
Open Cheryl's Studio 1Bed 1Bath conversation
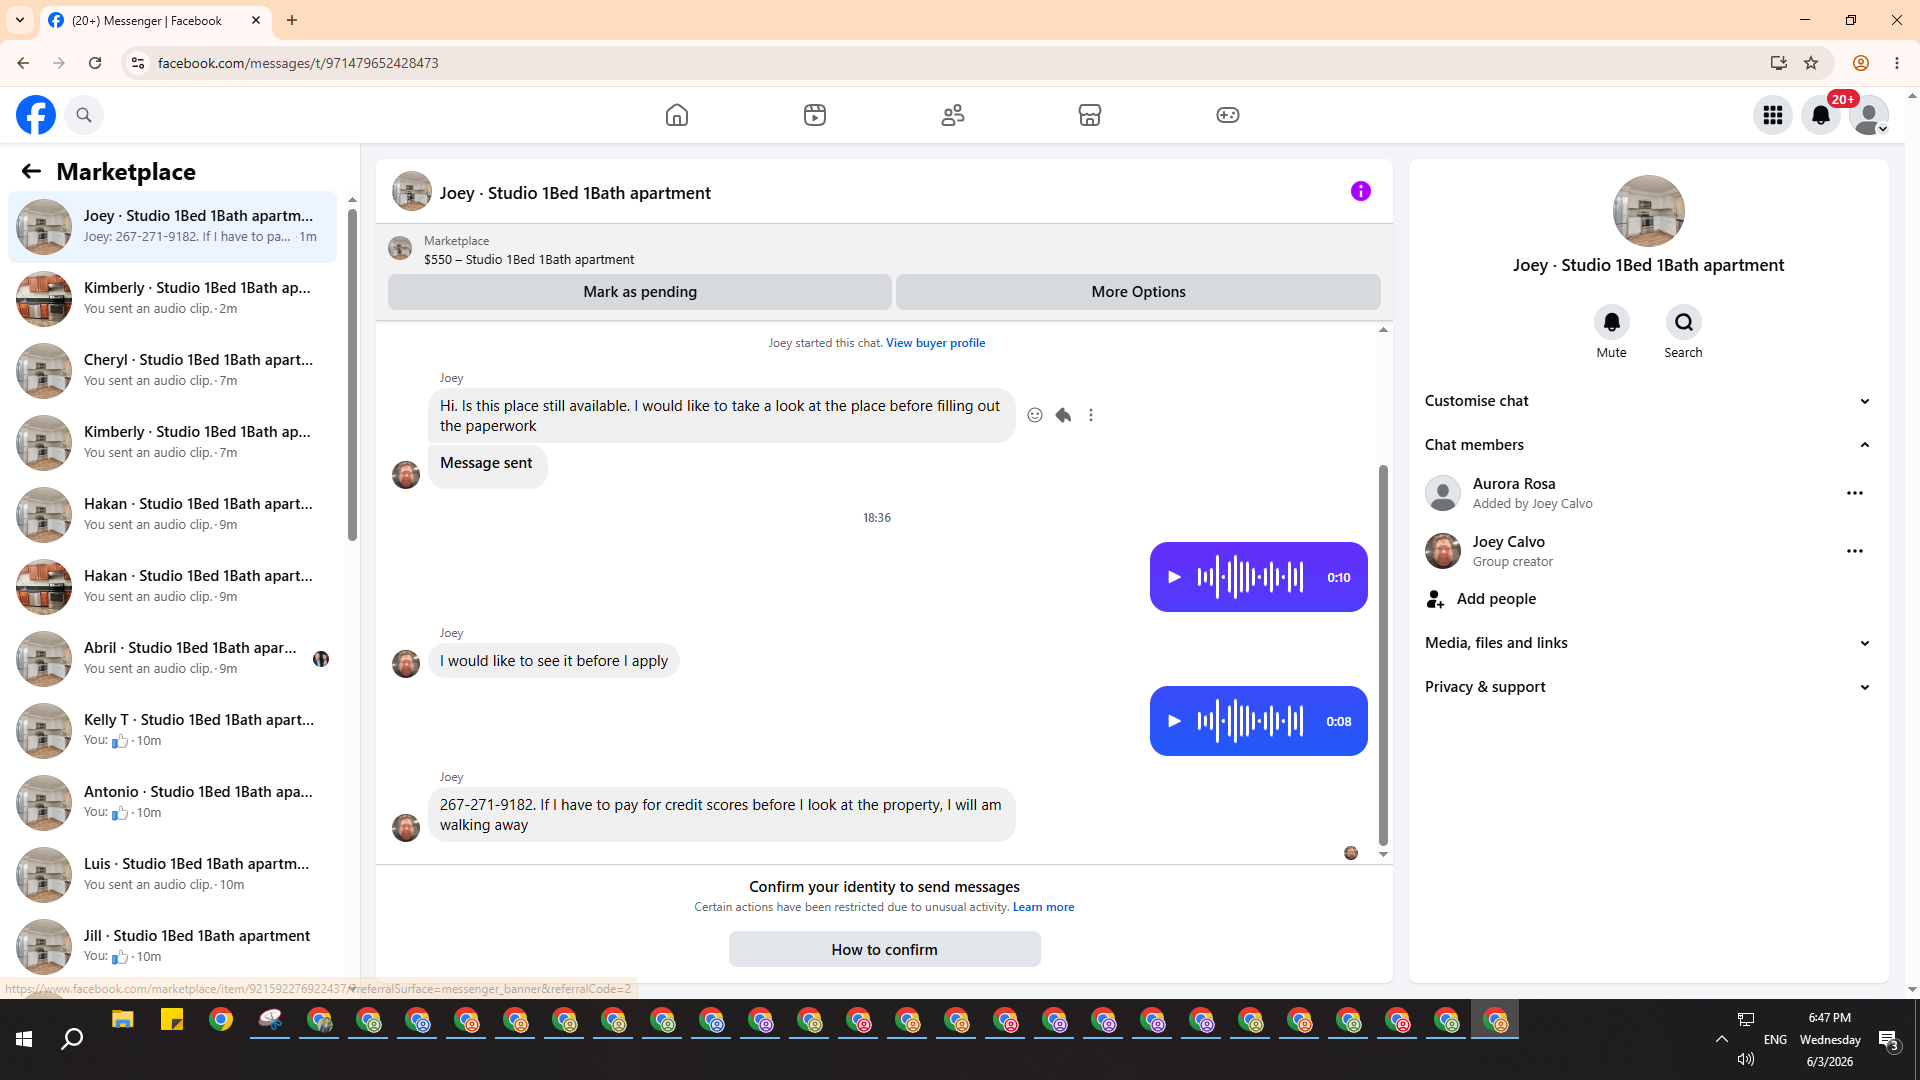tap(173, 371)
